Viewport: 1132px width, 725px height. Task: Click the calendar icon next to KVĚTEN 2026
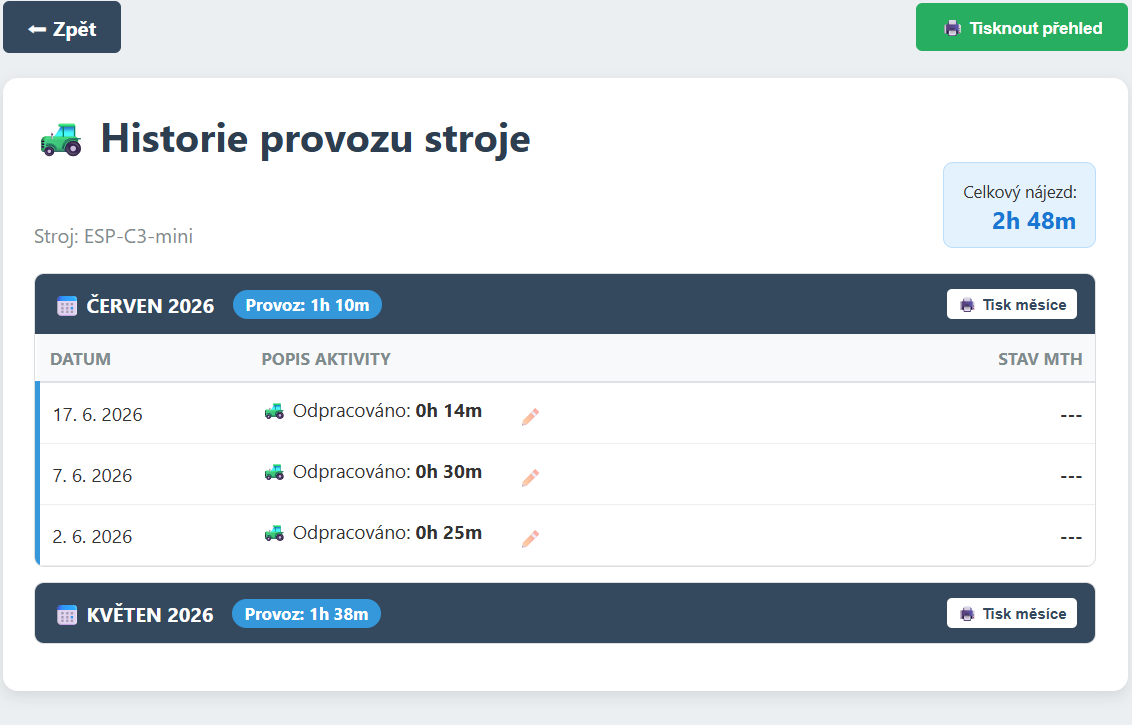66,615
